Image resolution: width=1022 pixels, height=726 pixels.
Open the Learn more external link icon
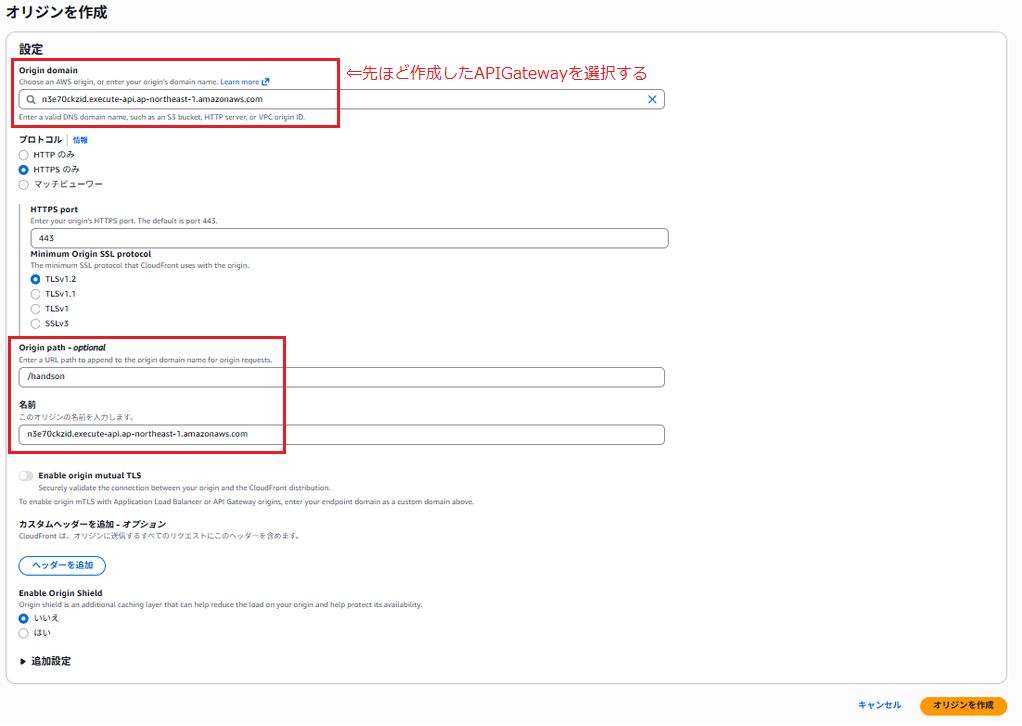tap(265, 82)
